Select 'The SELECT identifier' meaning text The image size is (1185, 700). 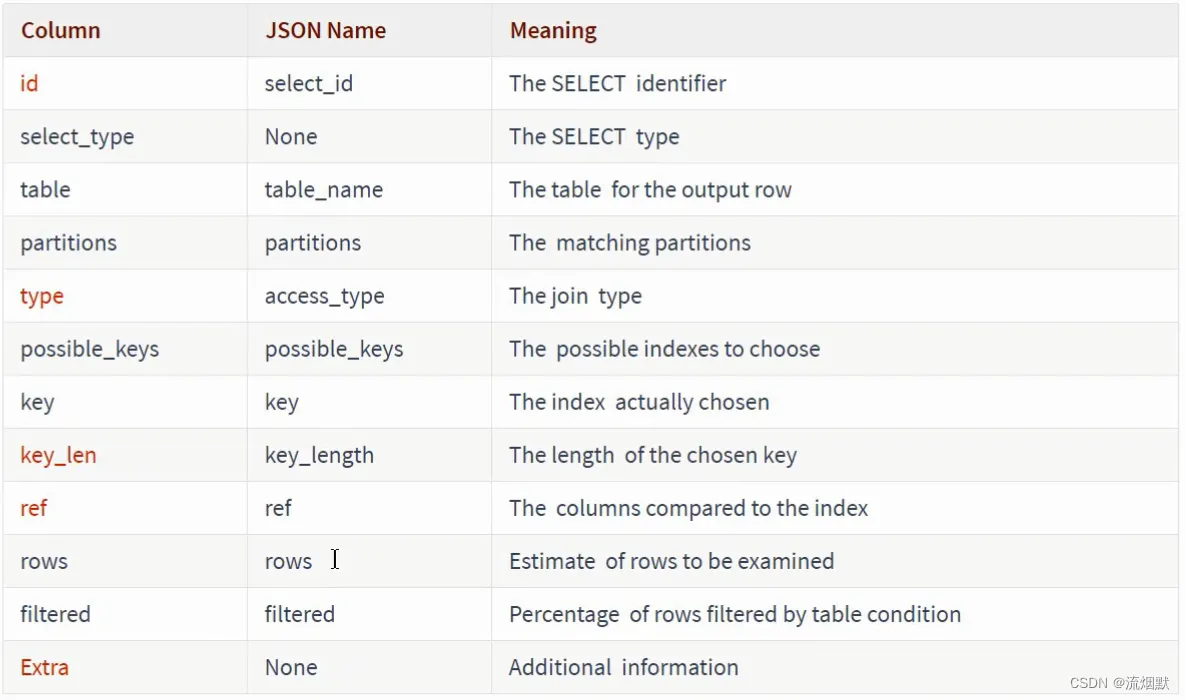(617, 84)
